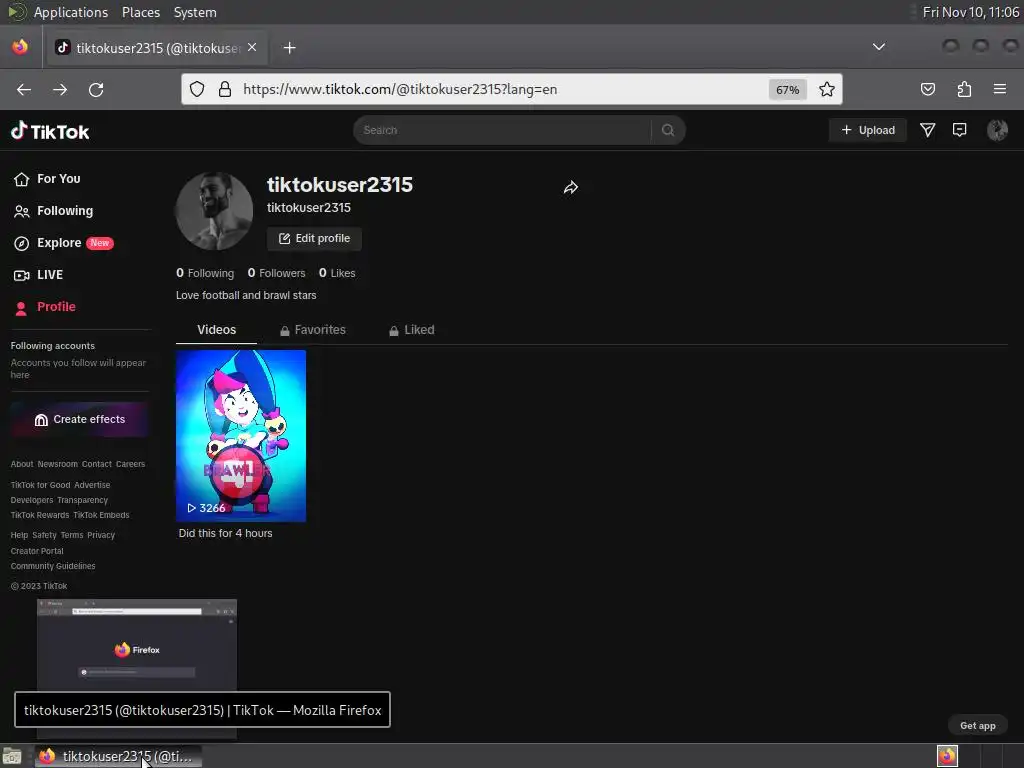Click the Get app button

(x=977, y=726)
